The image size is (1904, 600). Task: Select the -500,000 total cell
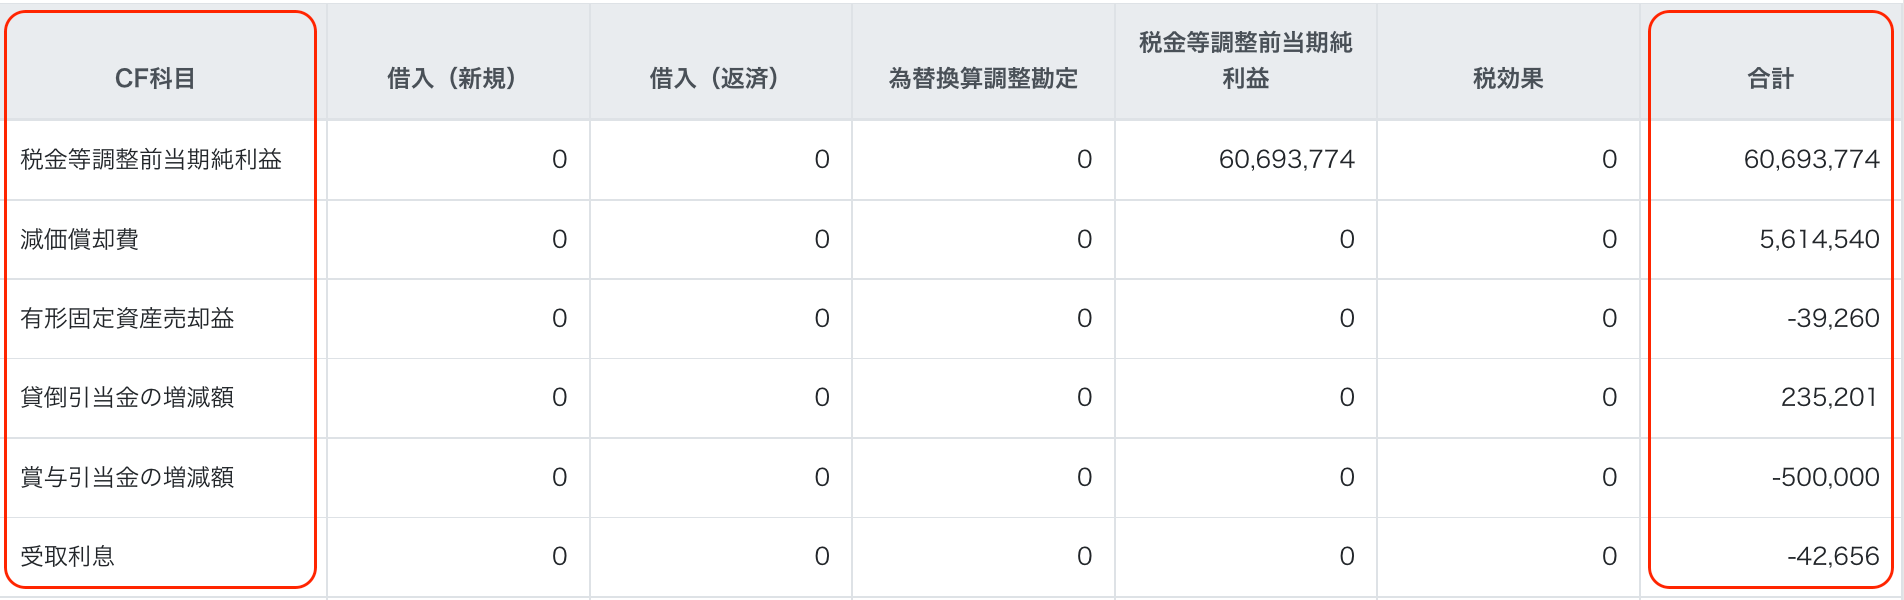pos(1825,477)
